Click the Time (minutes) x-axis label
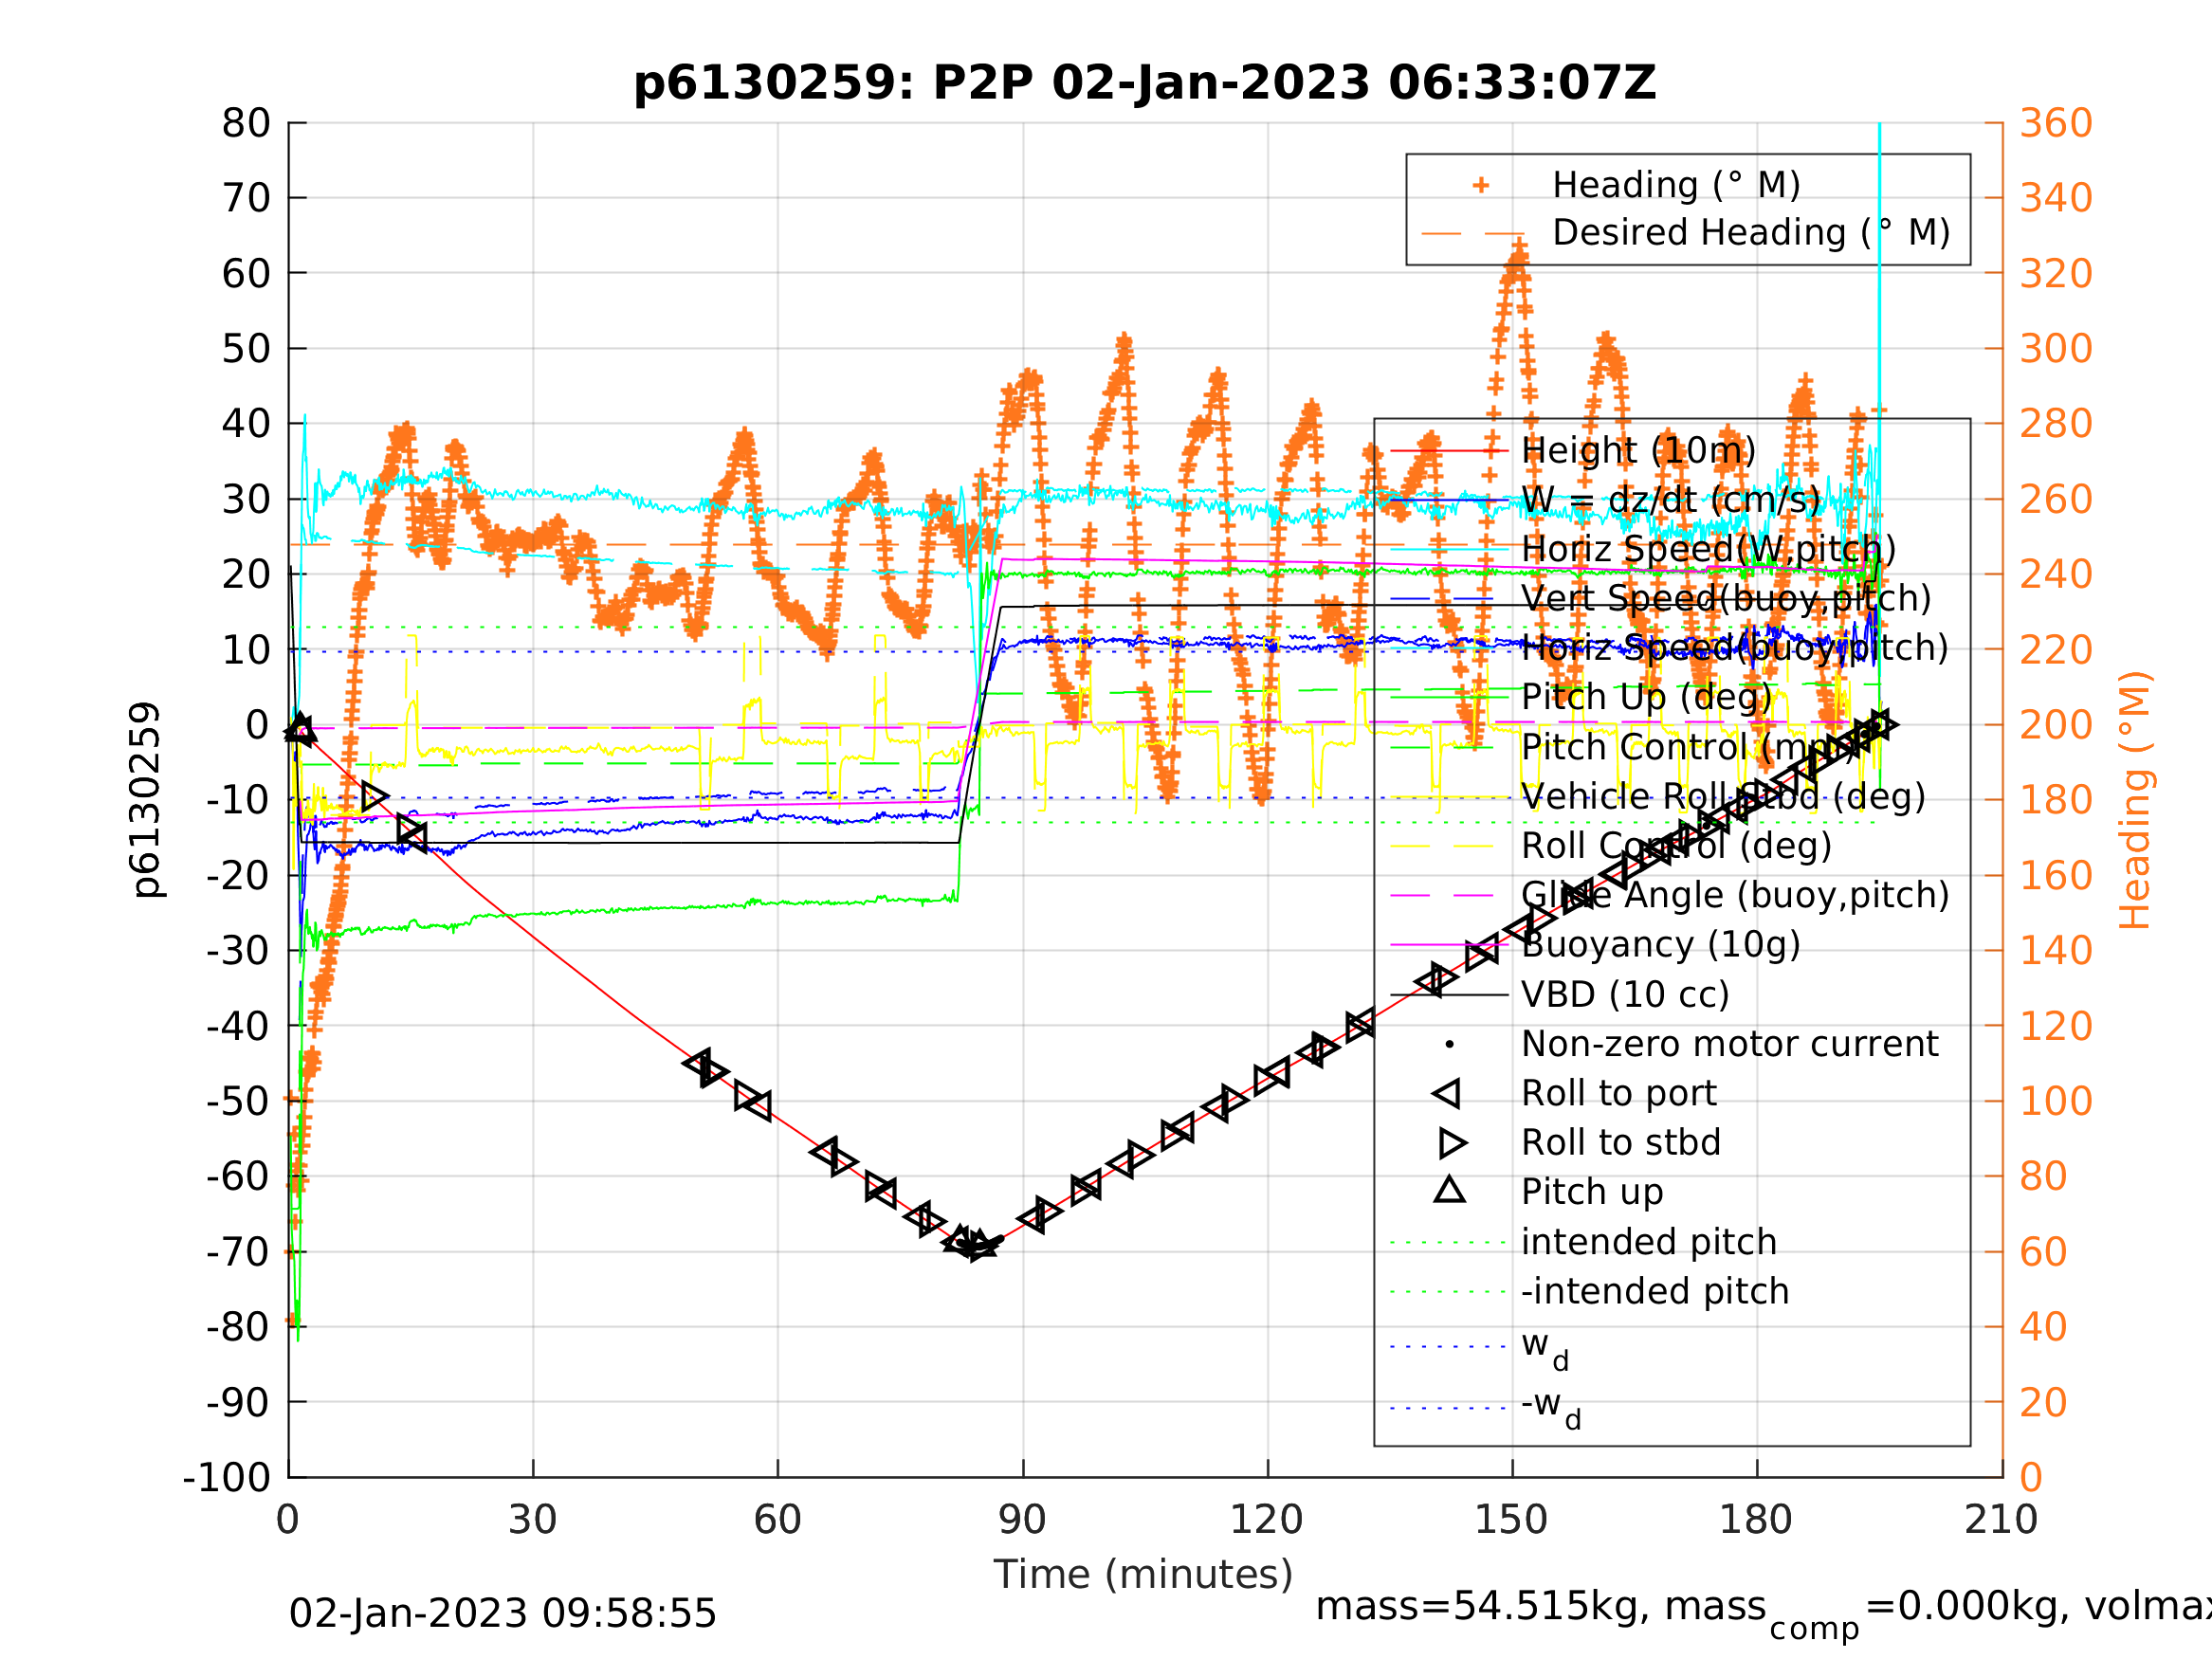The height and width of the screenshot is (1659, 2212). (1143, 1575)
